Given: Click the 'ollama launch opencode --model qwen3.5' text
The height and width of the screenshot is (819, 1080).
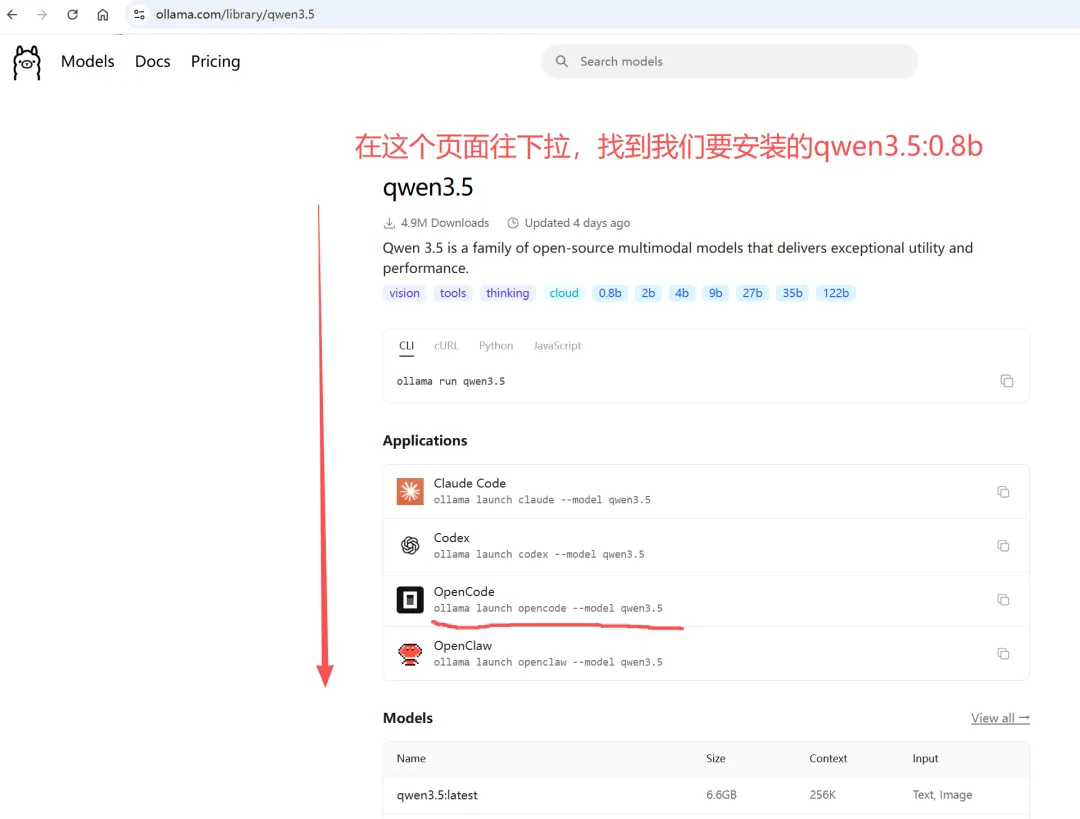Looking at the screenshot, I should [548, 608].
